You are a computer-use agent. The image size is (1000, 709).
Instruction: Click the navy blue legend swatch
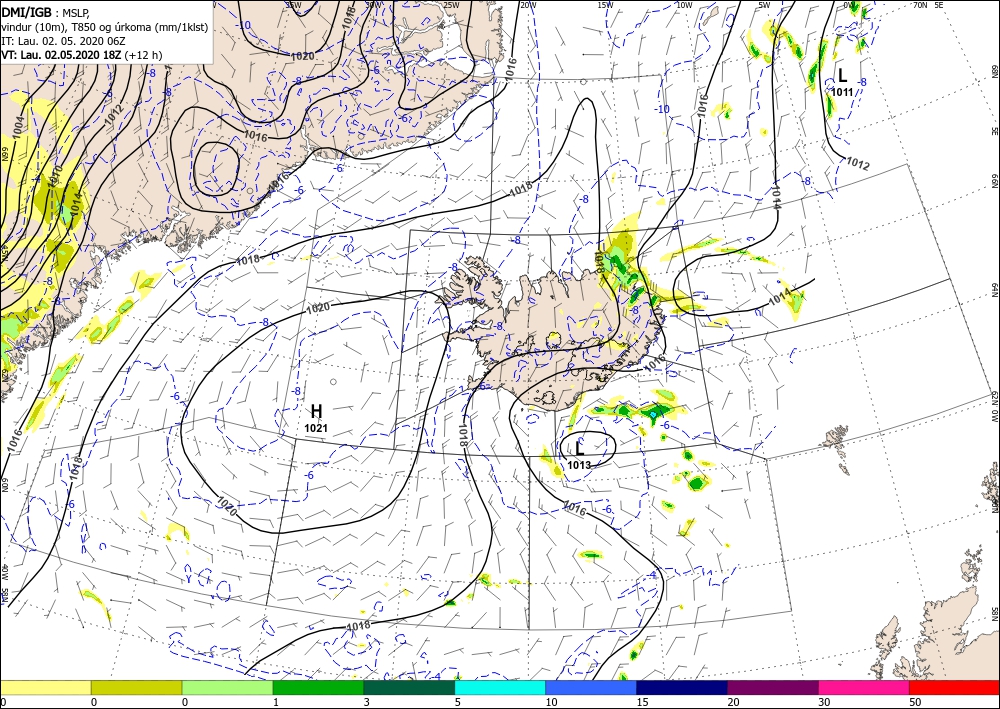[682, 687]
